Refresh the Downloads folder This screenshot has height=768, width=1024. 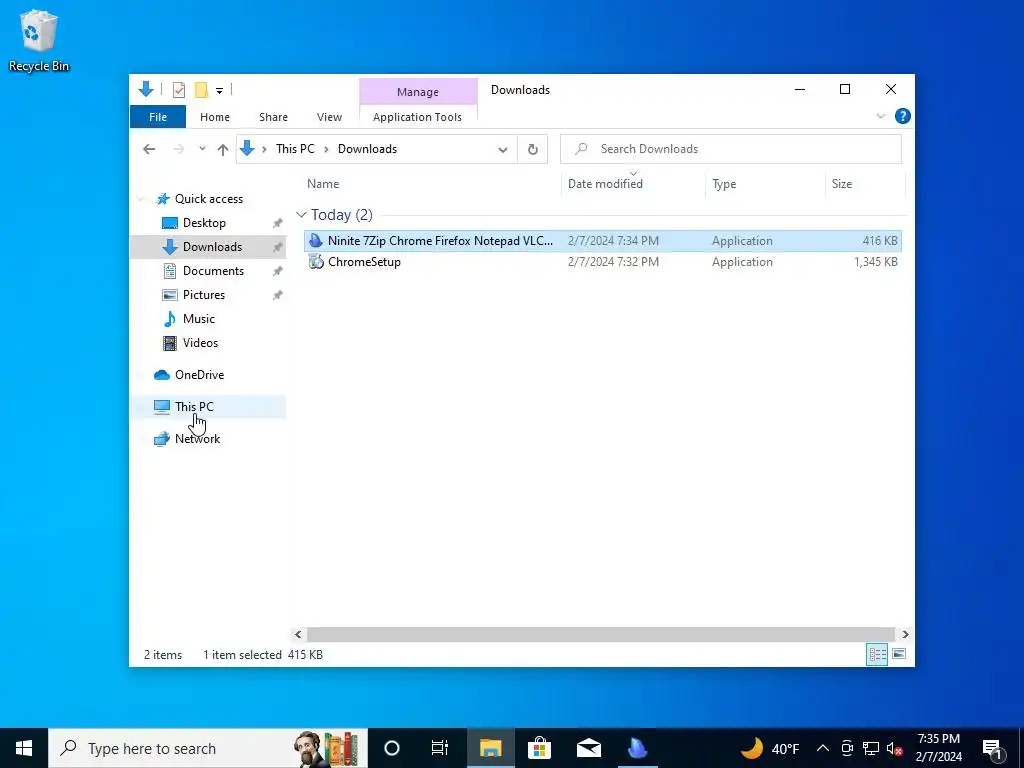coord(533,150)
